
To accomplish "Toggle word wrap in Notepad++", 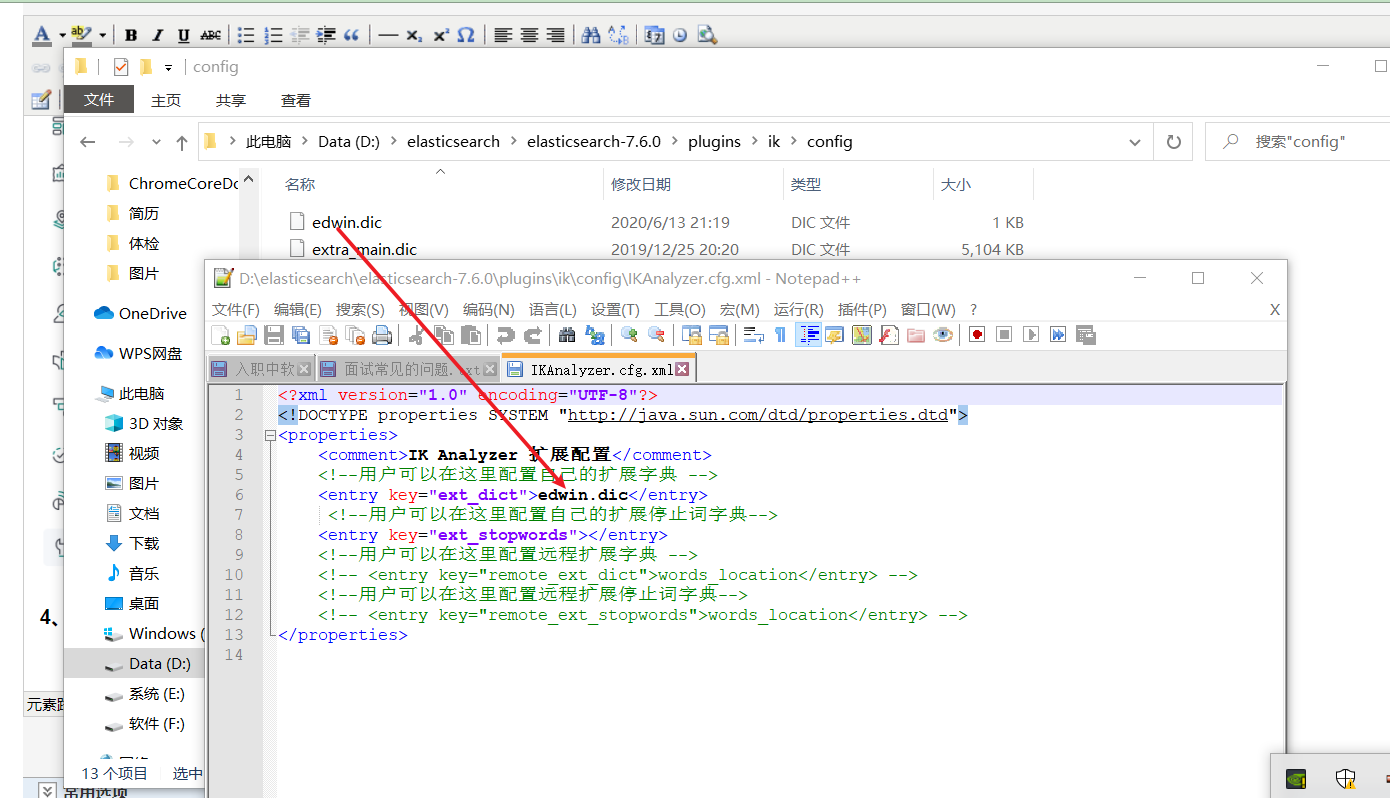I will pyautogui.click(x=754, y=335).
